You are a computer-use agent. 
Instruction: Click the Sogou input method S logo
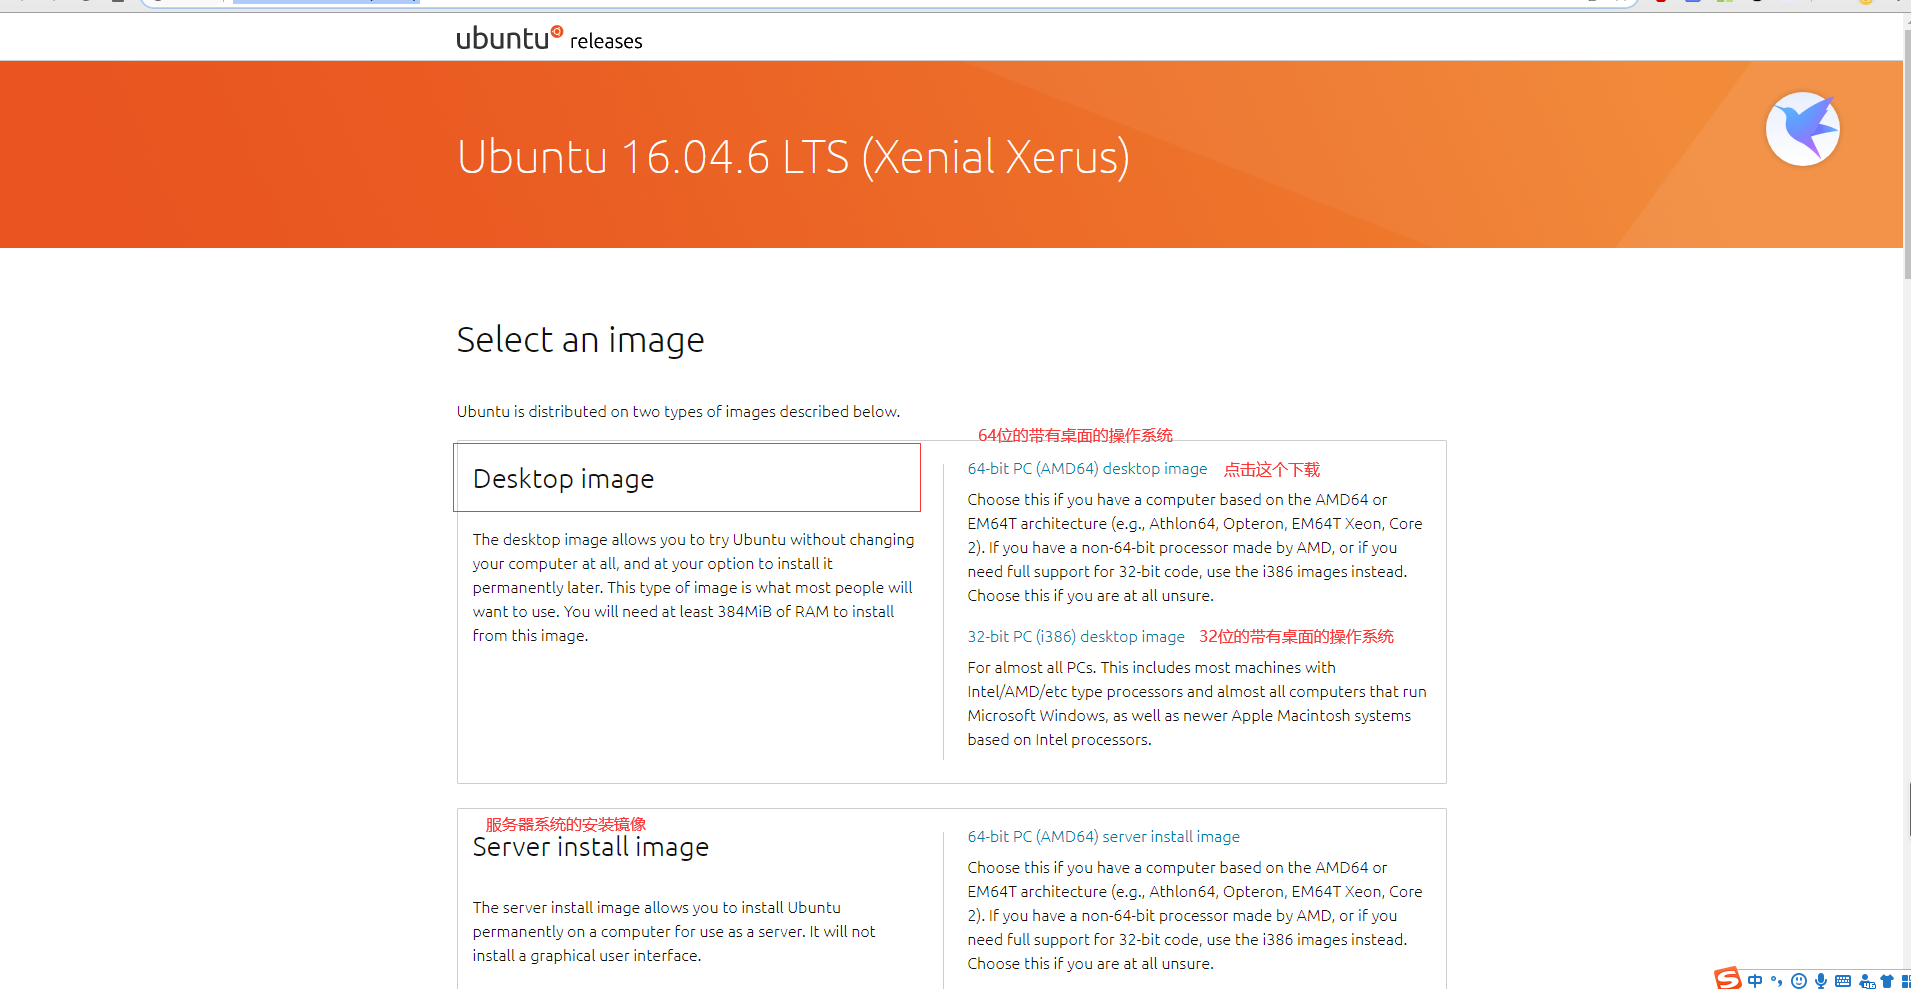[x=1727, y=979]
